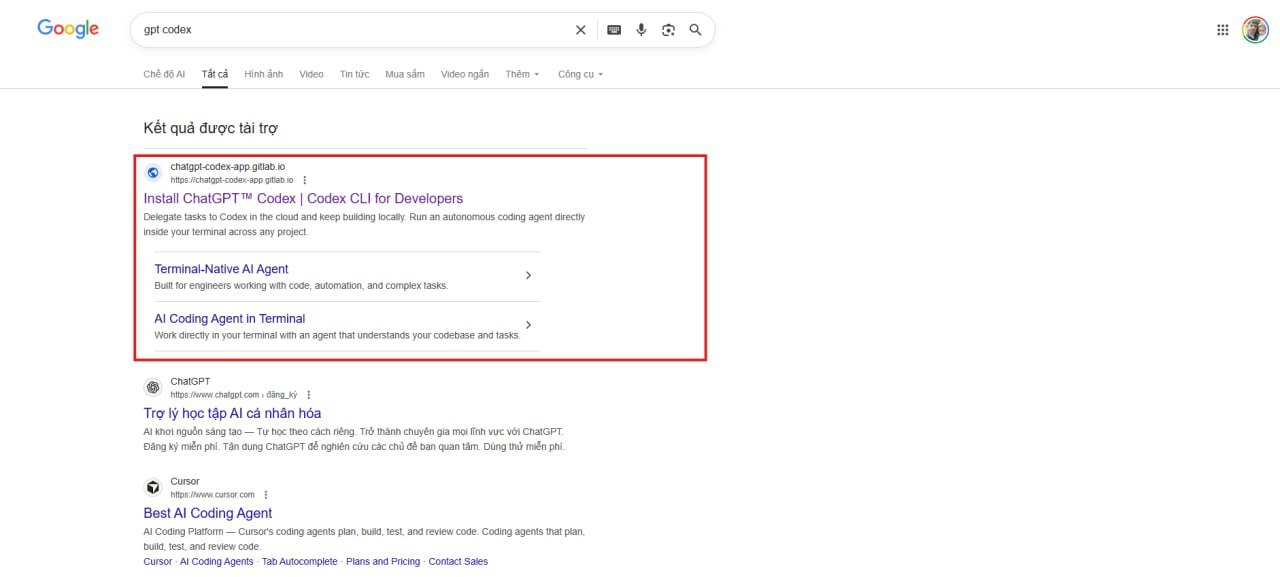Open the Thêm dropdown
The width and height of the screenshot is (1280, 577).
(x=522, y=74)
